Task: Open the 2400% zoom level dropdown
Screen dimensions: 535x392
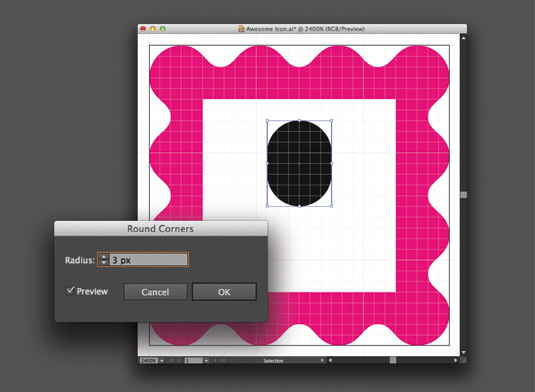Action: click(x=162, y=361)
